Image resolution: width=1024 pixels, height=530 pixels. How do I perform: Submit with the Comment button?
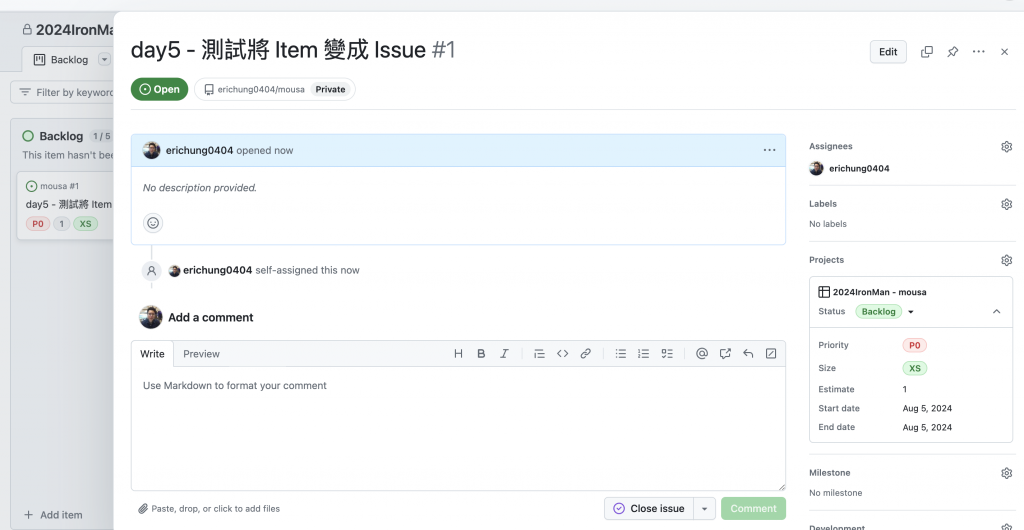(753, 508)
